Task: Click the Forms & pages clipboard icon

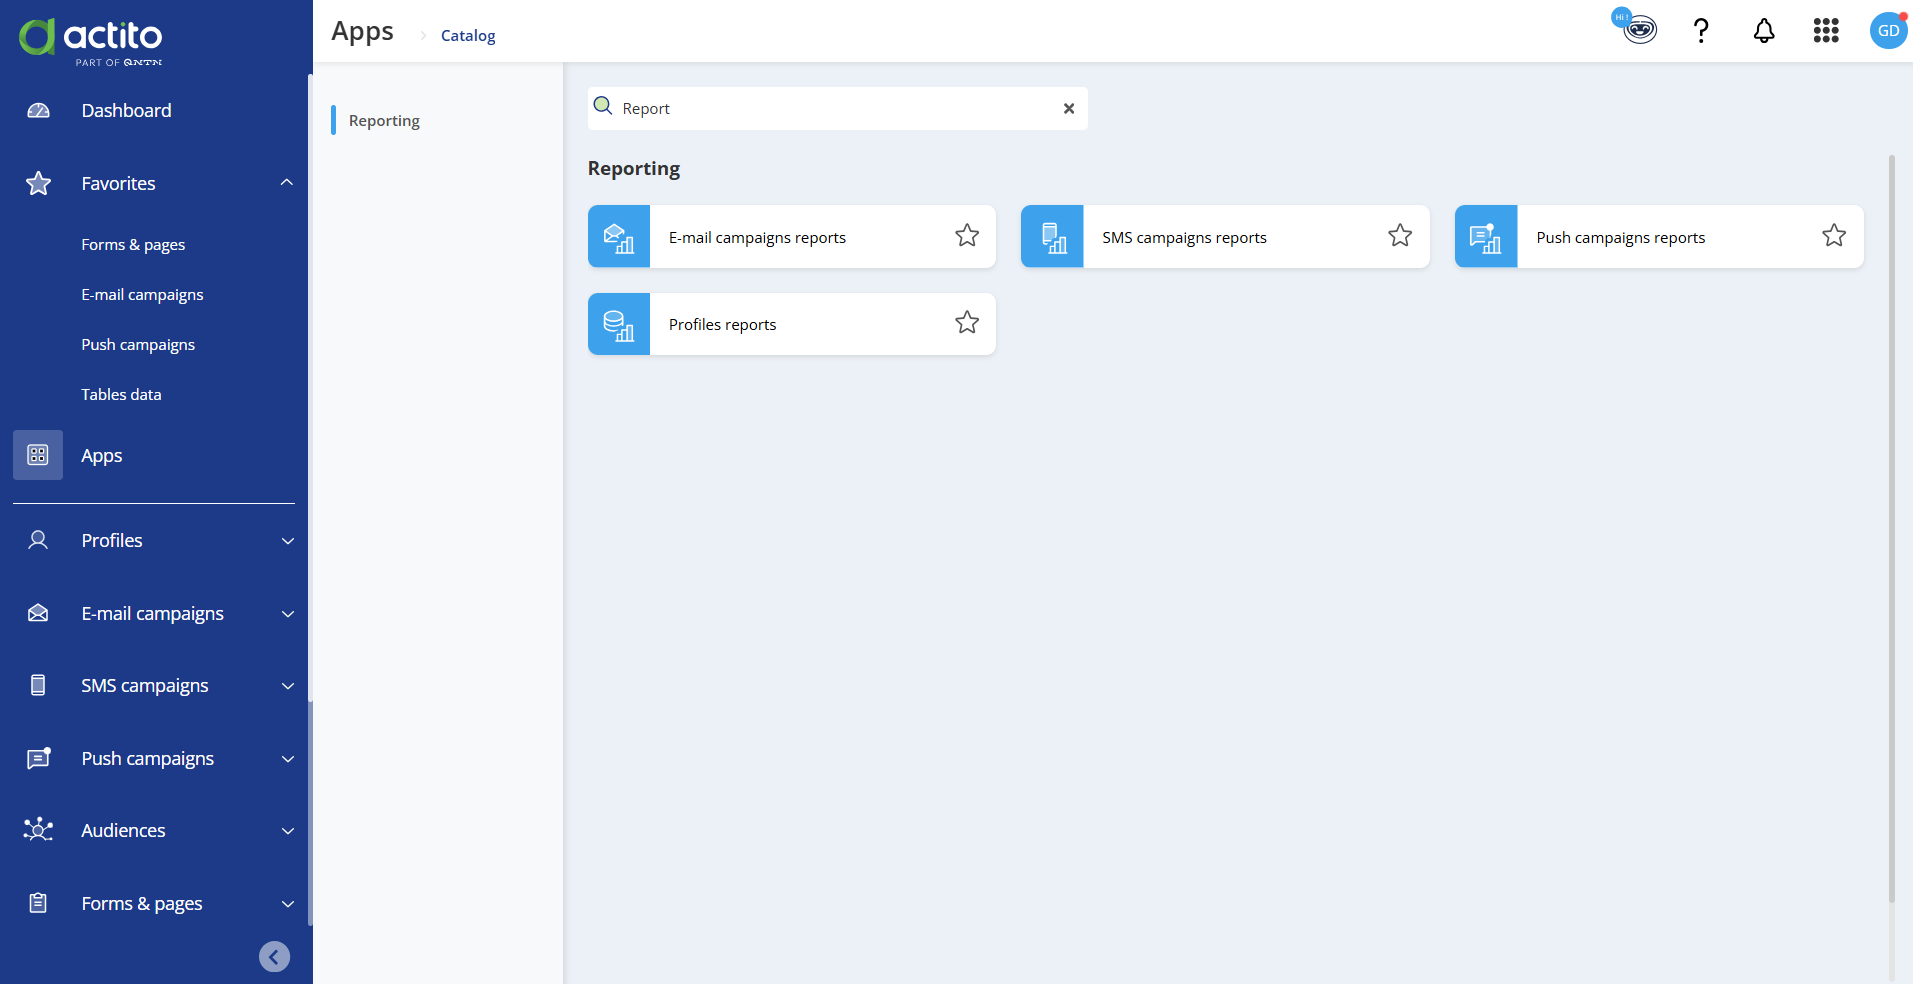Action: coord(38,903)
